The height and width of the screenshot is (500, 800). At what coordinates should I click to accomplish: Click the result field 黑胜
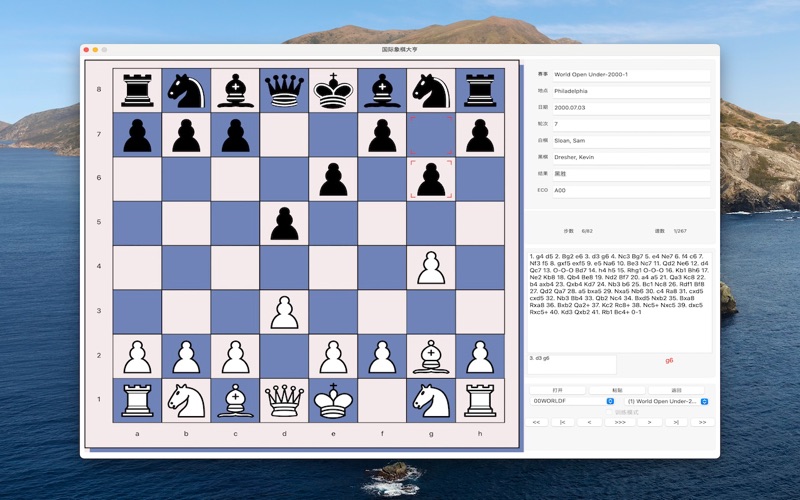point(631,174)
